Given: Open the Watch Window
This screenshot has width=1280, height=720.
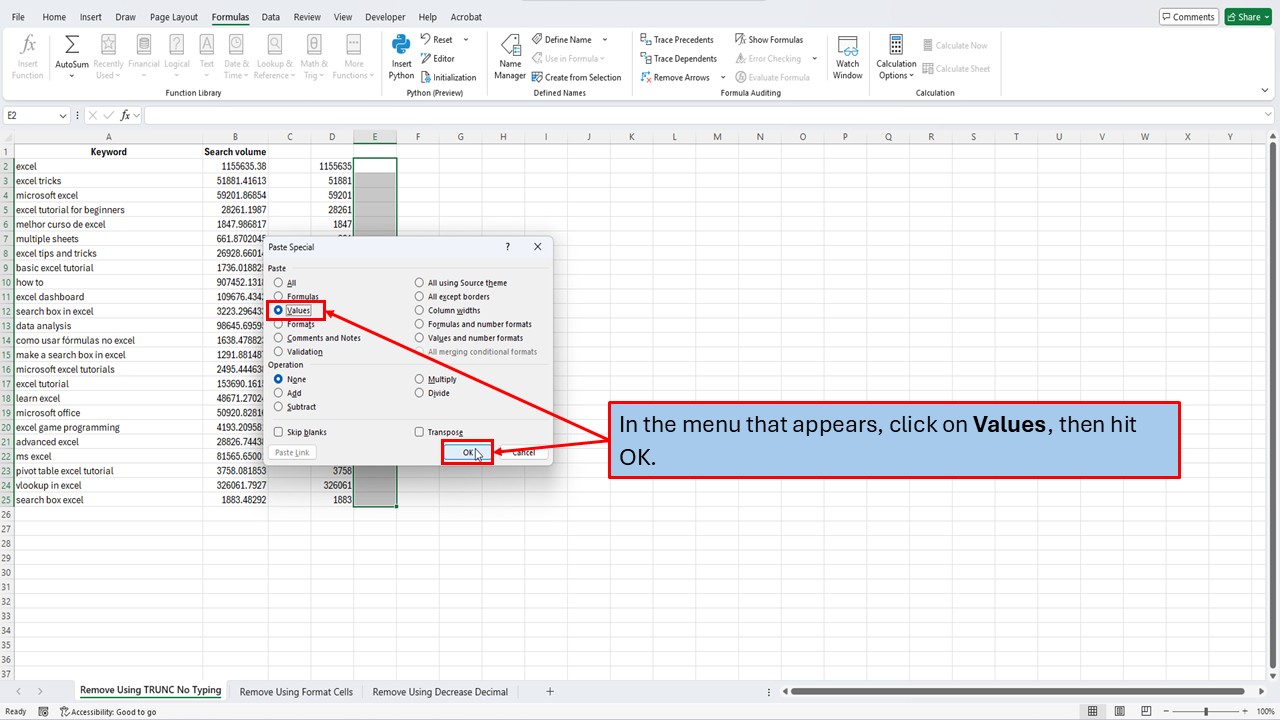Looking at the screenshot, I should [x=847, y=57].
